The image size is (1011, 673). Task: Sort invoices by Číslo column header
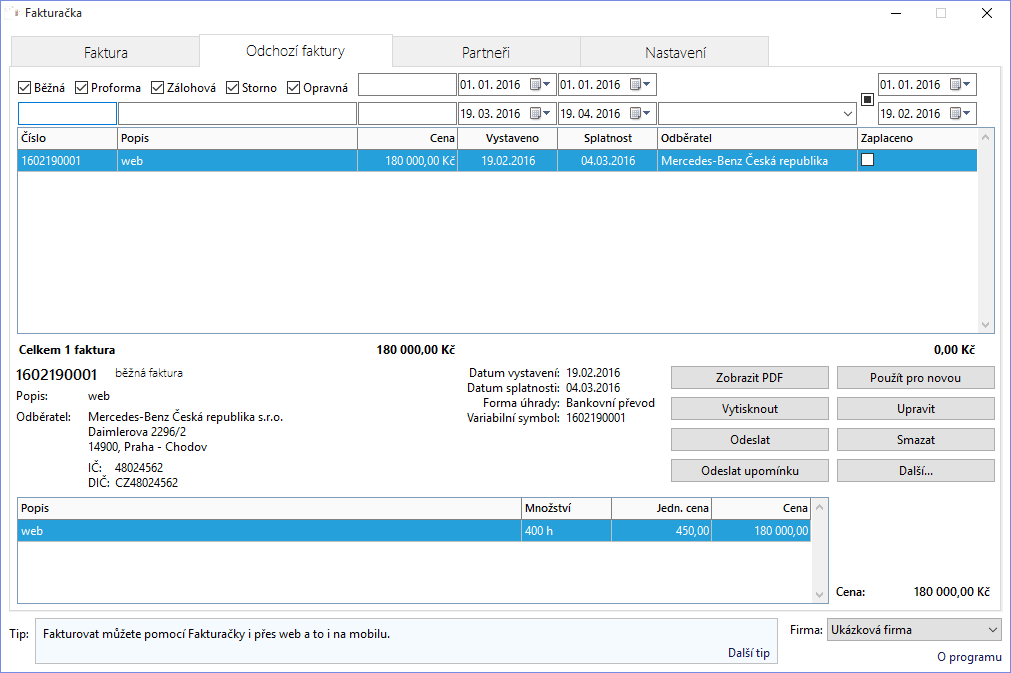(x=67, y=138)
